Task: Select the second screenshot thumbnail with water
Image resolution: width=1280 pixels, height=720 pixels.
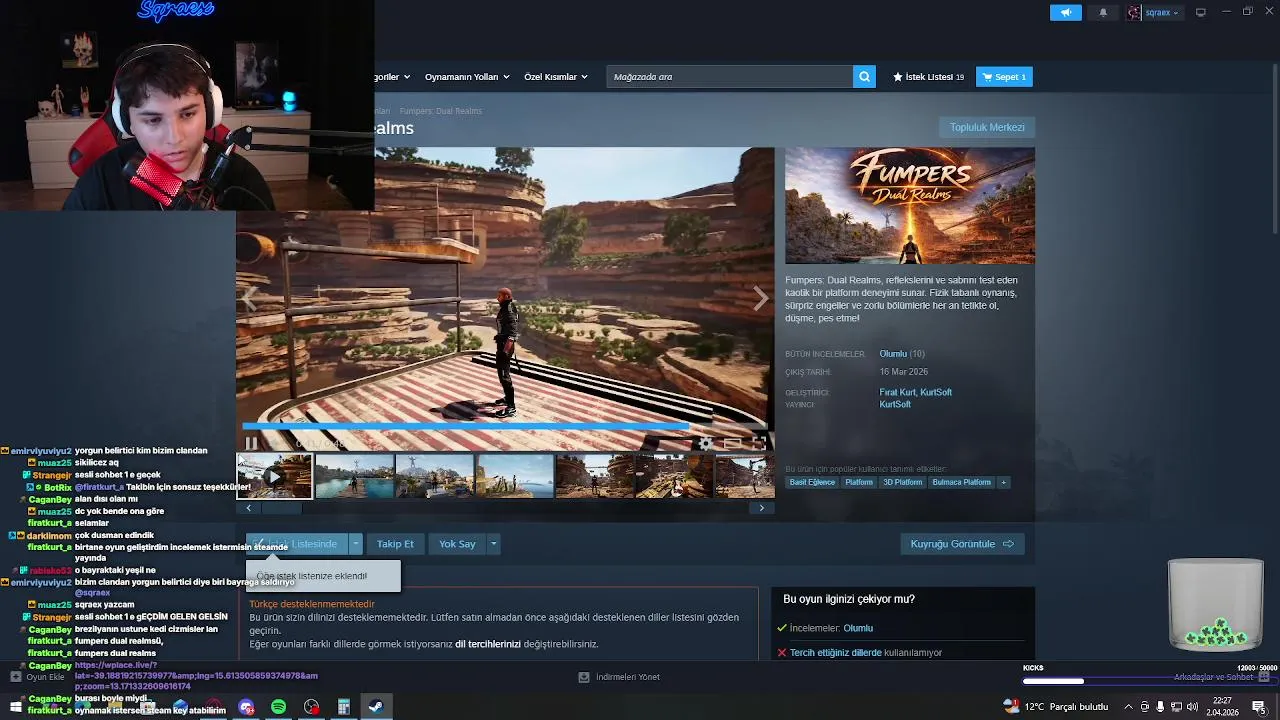Action: click(x=354, y=476)
